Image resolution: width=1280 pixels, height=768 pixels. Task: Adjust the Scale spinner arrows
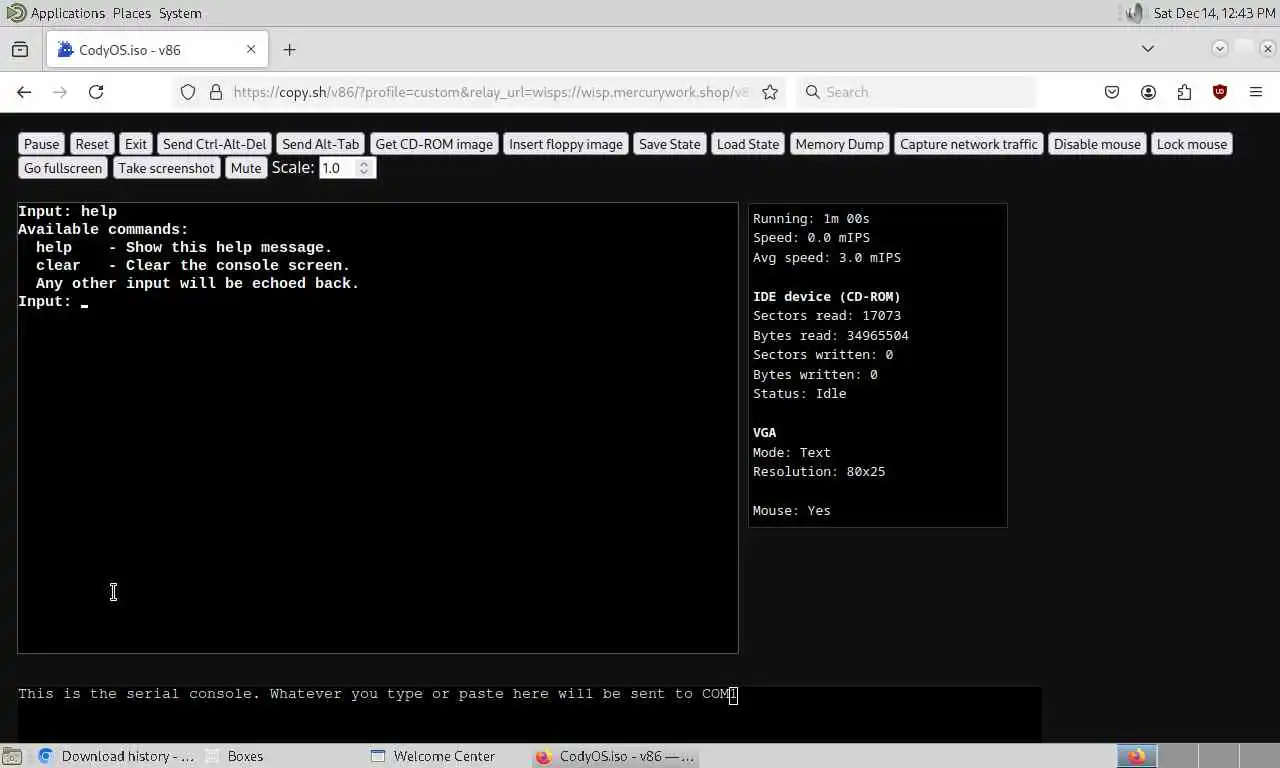[365, 168]
